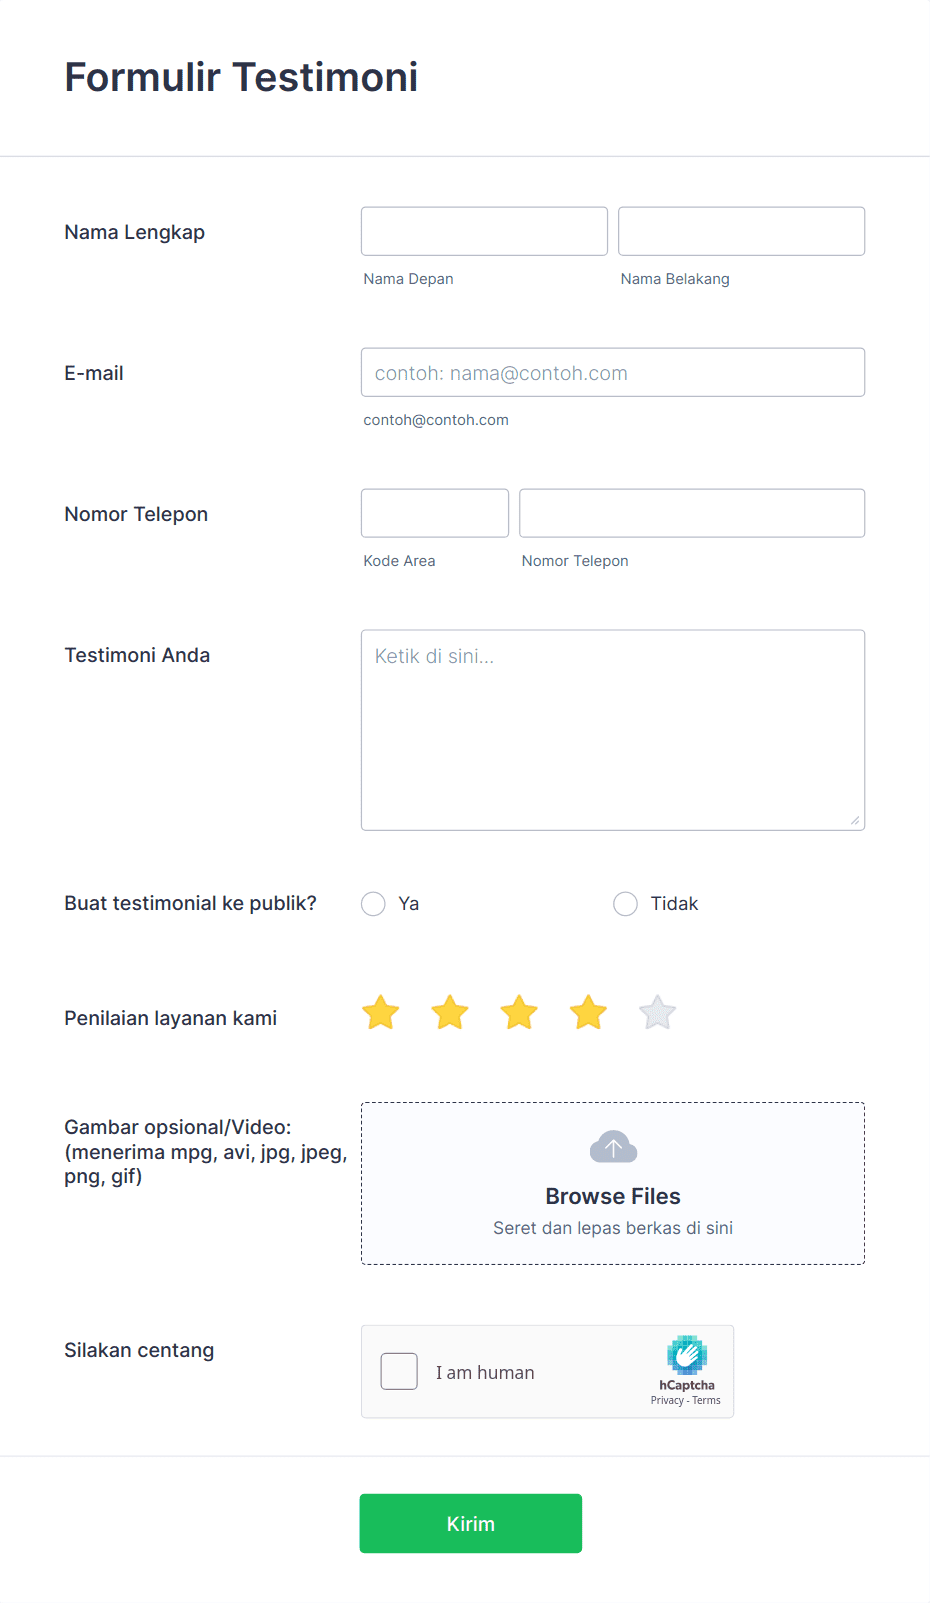Check the I am human checkbox
Screen dimensions: 930x1603
(x=399, y=1371)
